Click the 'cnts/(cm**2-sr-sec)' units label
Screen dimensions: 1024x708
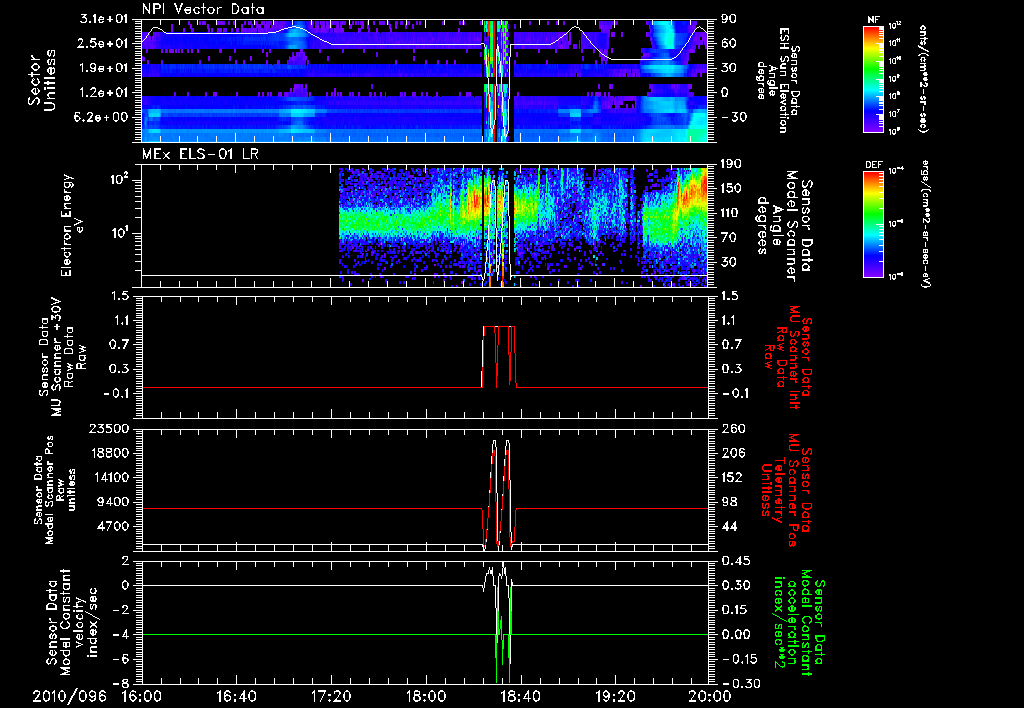coord(923,78)
